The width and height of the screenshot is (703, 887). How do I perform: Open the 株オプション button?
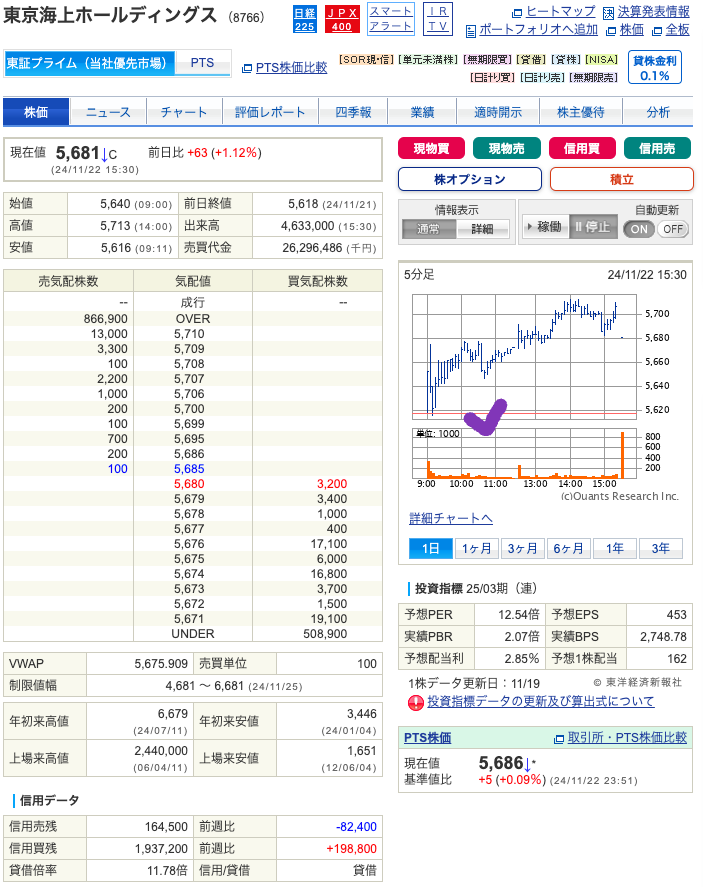469,179
